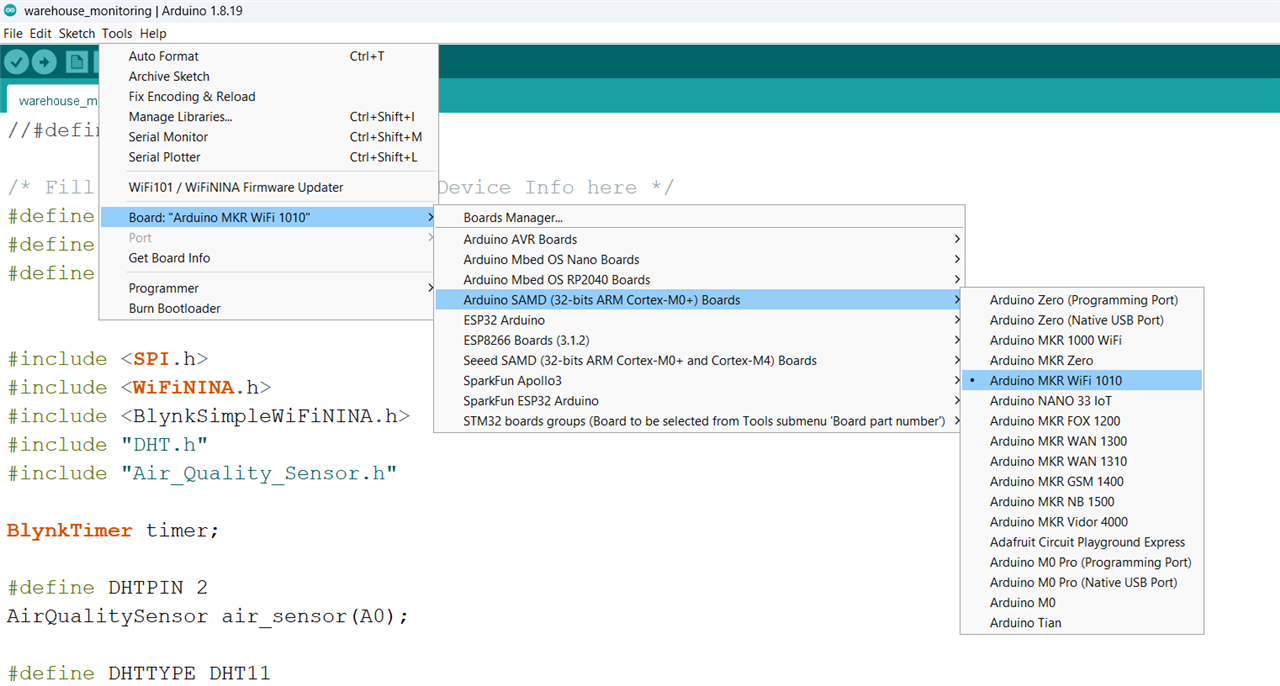
Task: Click the Arduino logo in title bar
Action: pyautogui.click(x=10, y=11)
